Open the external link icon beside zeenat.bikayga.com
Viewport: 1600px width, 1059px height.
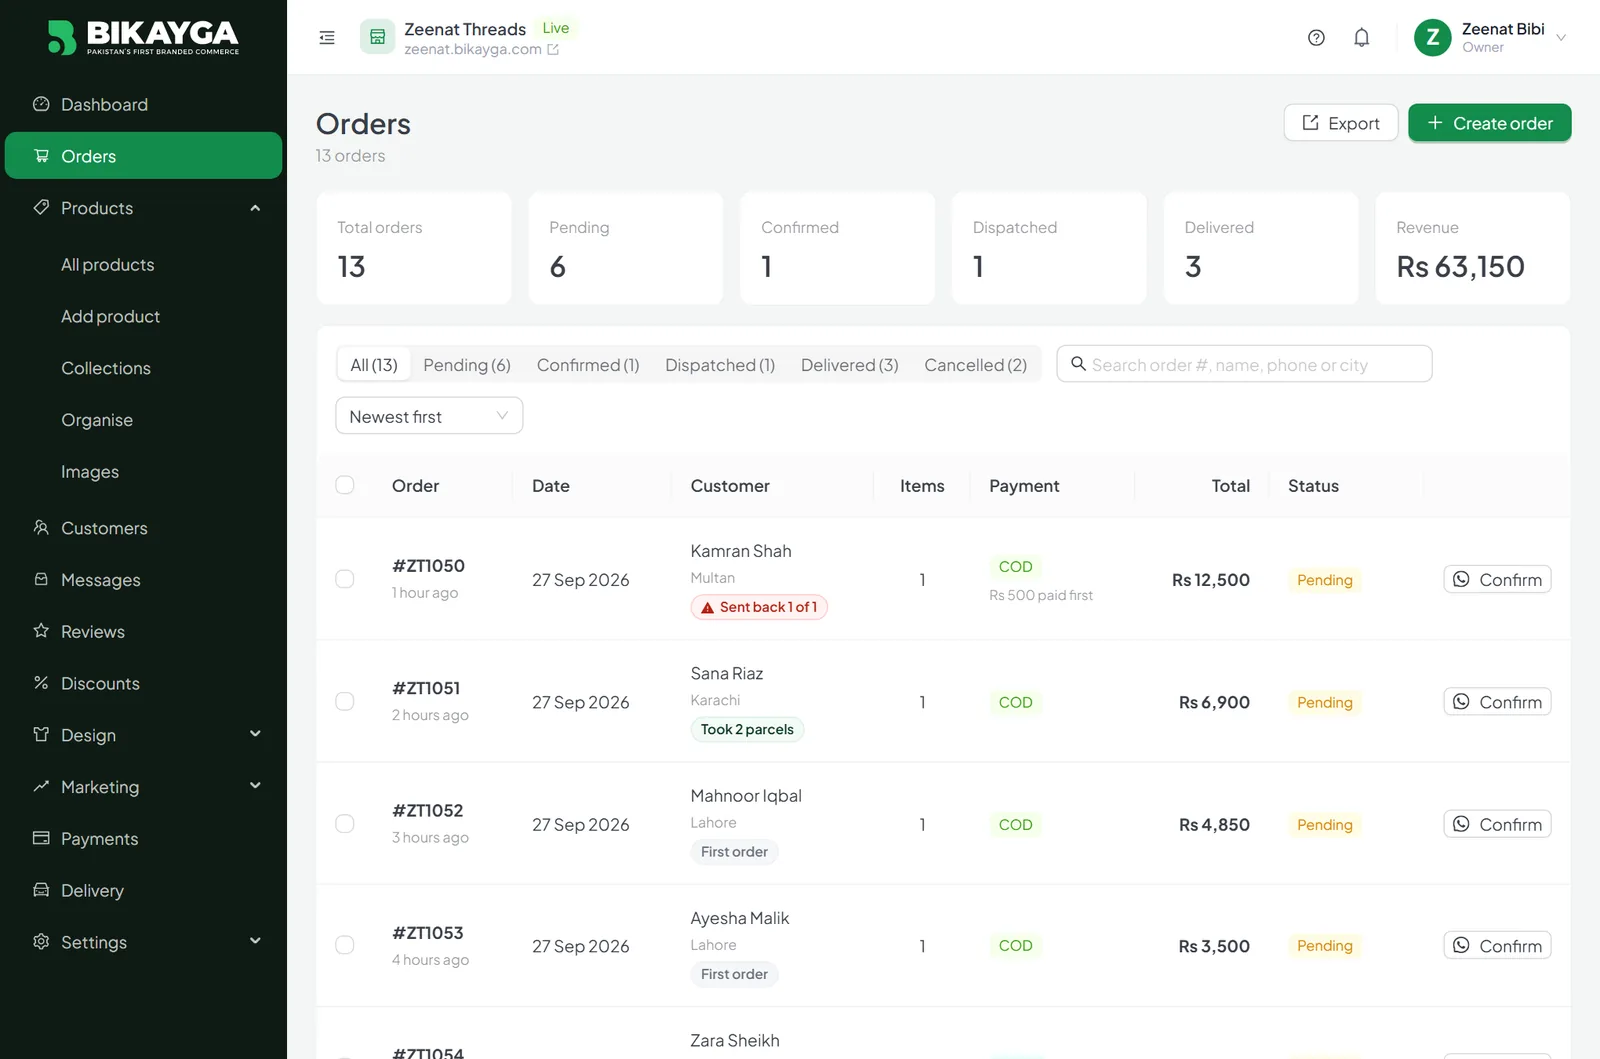coord(553,49)
